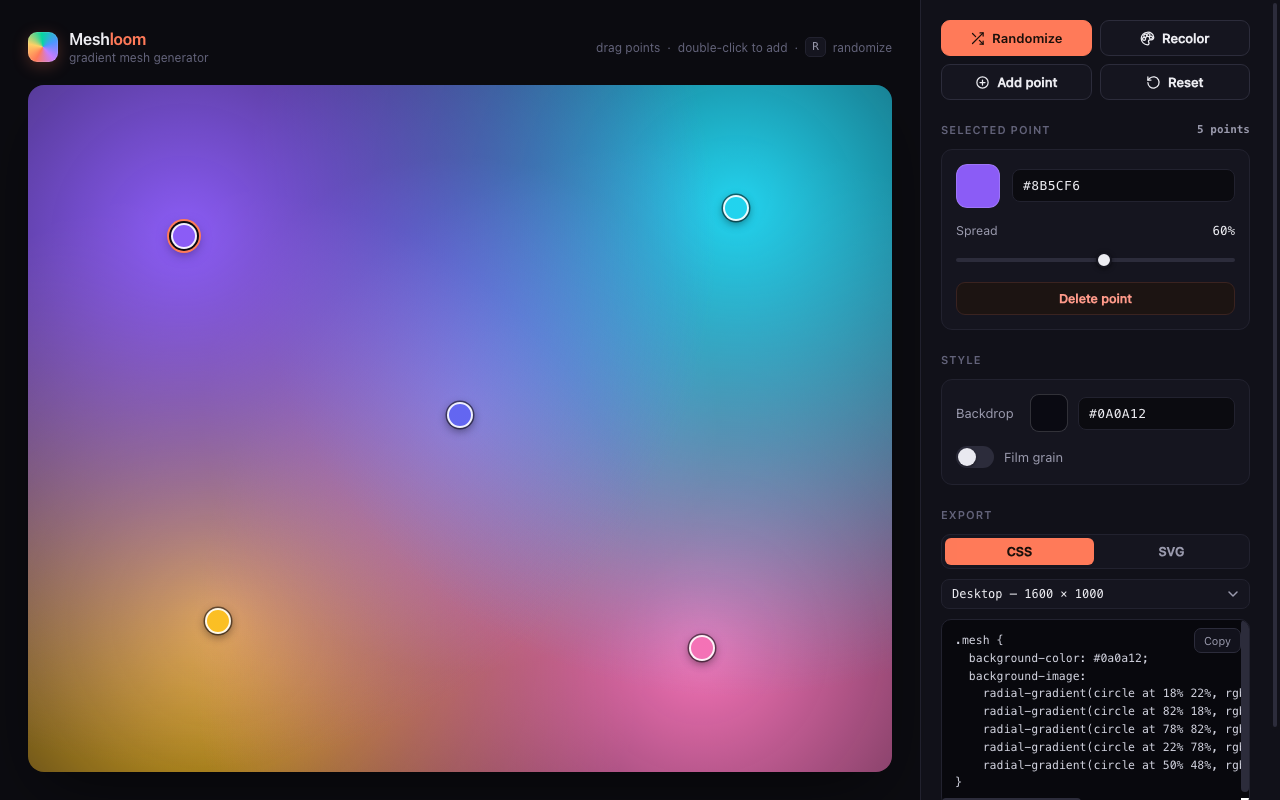Viewport: 1280px width, 800px height.
Task: Click the Add point button
Action: (x=1016, y=82)
